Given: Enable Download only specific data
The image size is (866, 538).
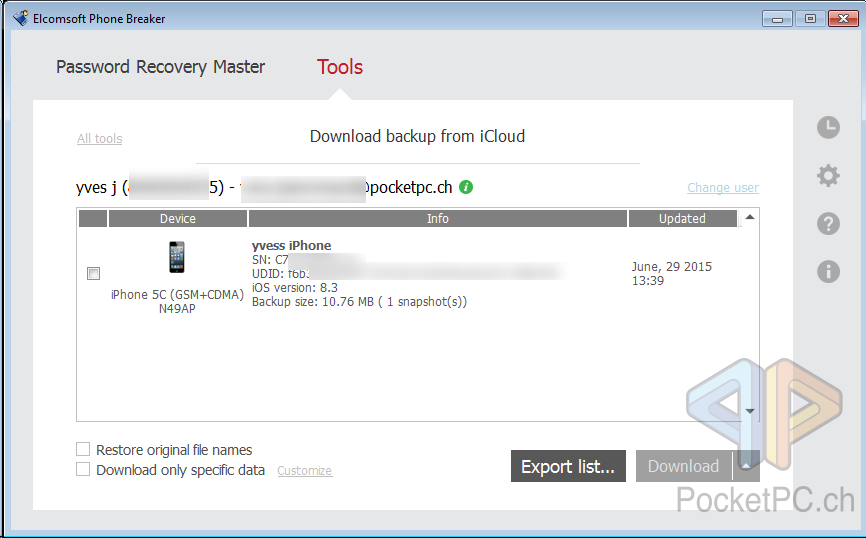Looking at the screenshot, I should pyautogui.click(x=83, y=470).
